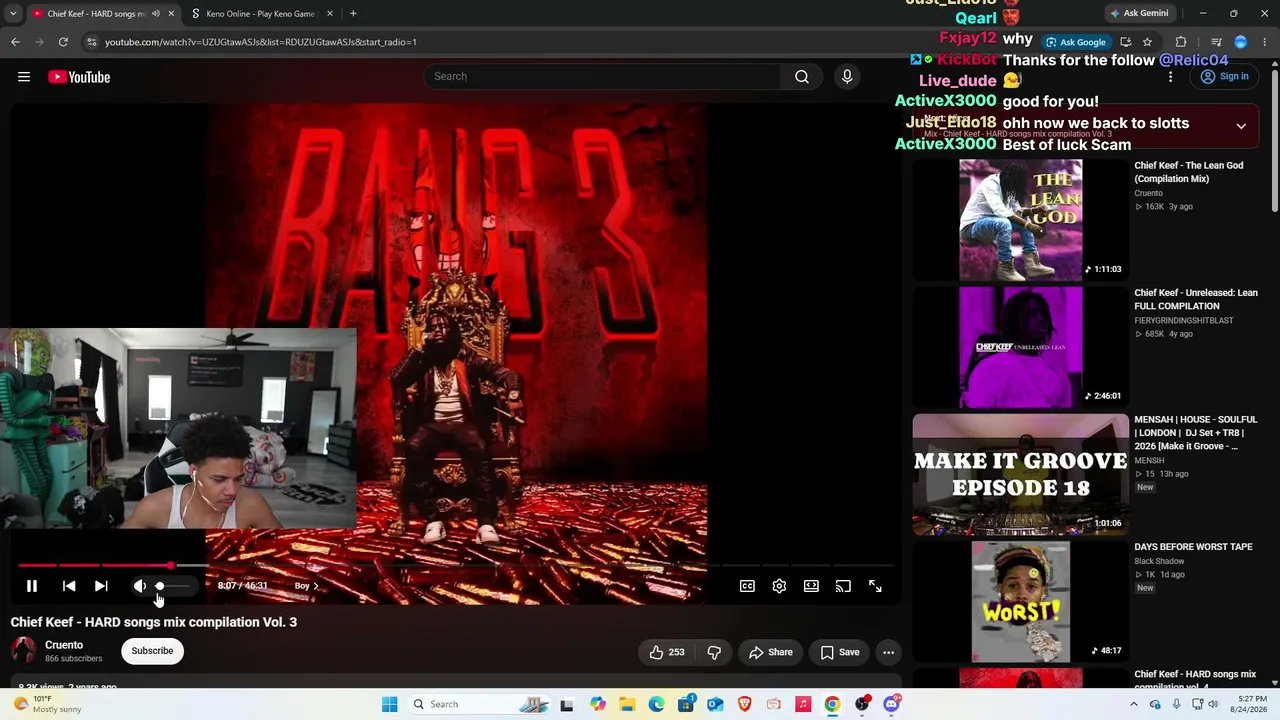1280x720 pixels.
Task: Open the media controls in Chrome toolbar
Action: pos(1216,42)
